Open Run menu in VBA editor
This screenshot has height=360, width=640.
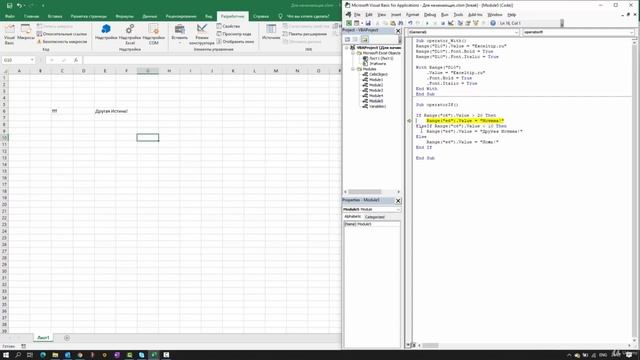point(444,15)
